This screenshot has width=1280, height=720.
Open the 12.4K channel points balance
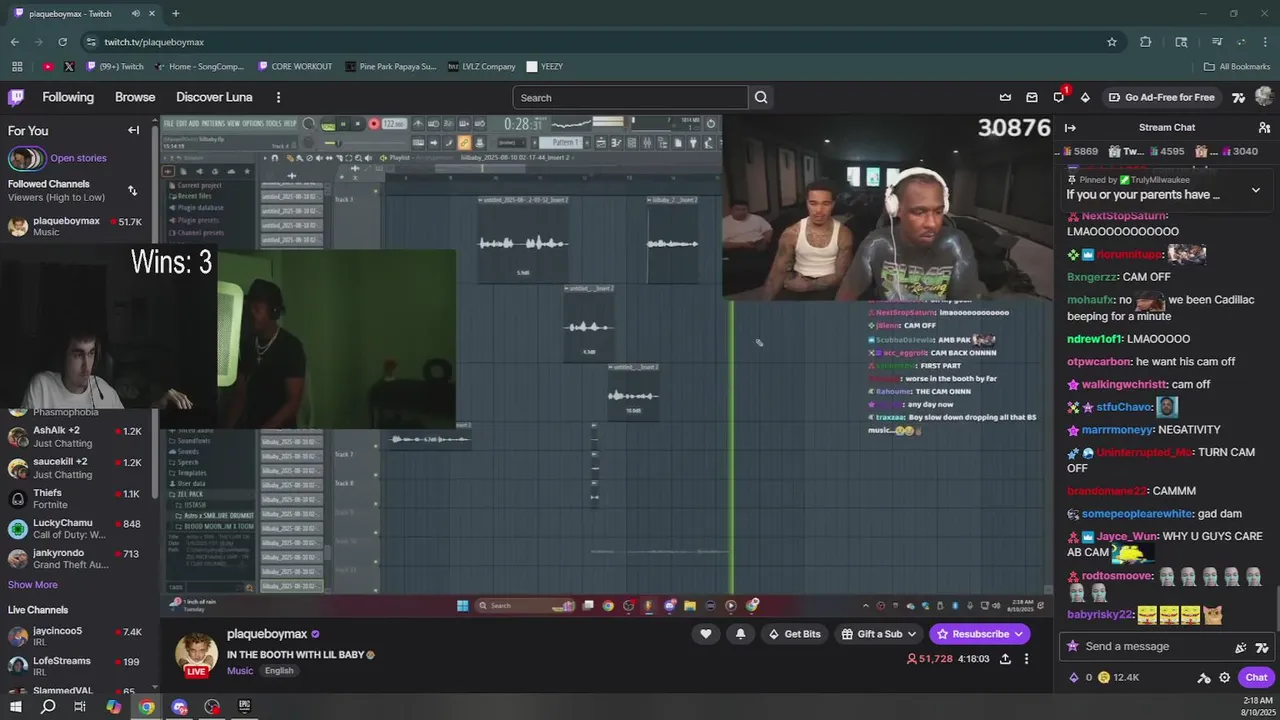click(x=1118, y=677)
